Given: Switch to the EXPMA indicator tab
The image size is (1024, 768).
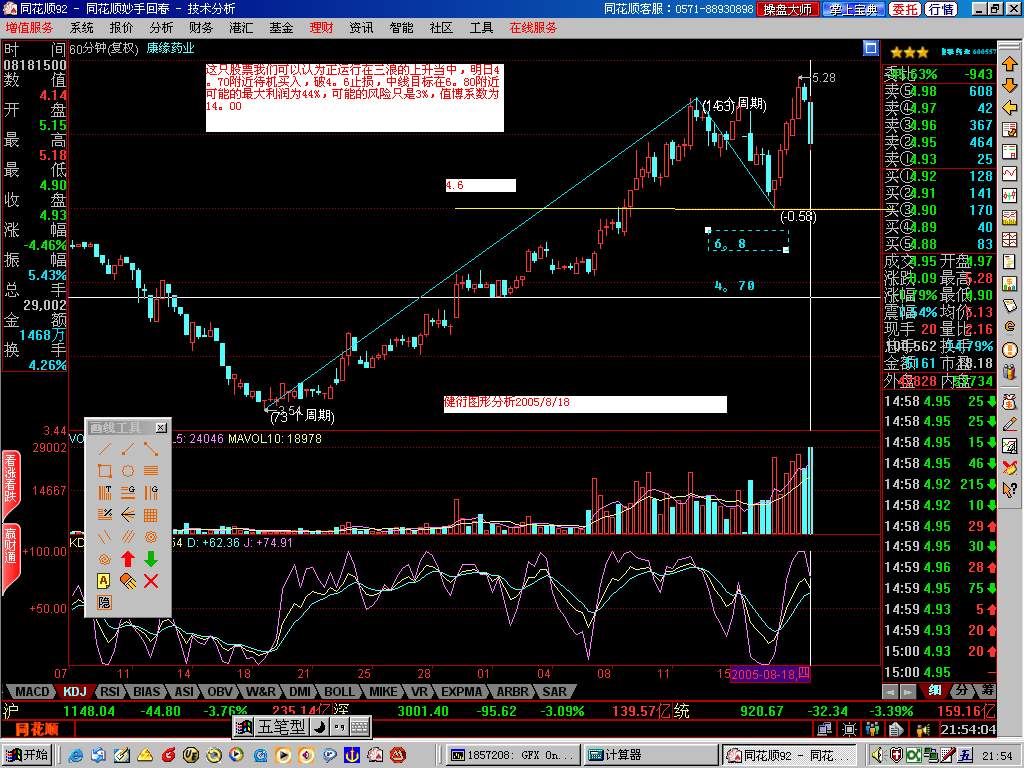Looking at the screenshot, I should click(x=461, y=691).
